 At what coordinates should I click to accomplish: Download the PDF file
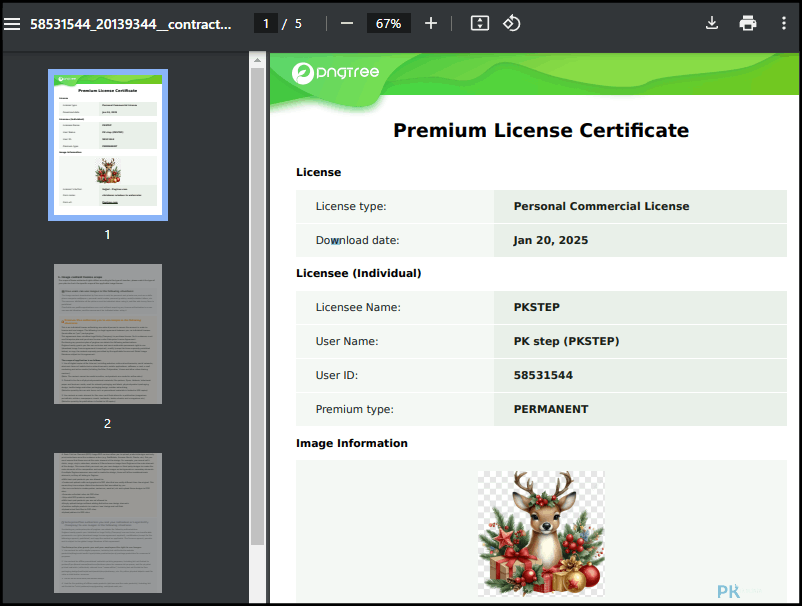(x=711, y=23)
